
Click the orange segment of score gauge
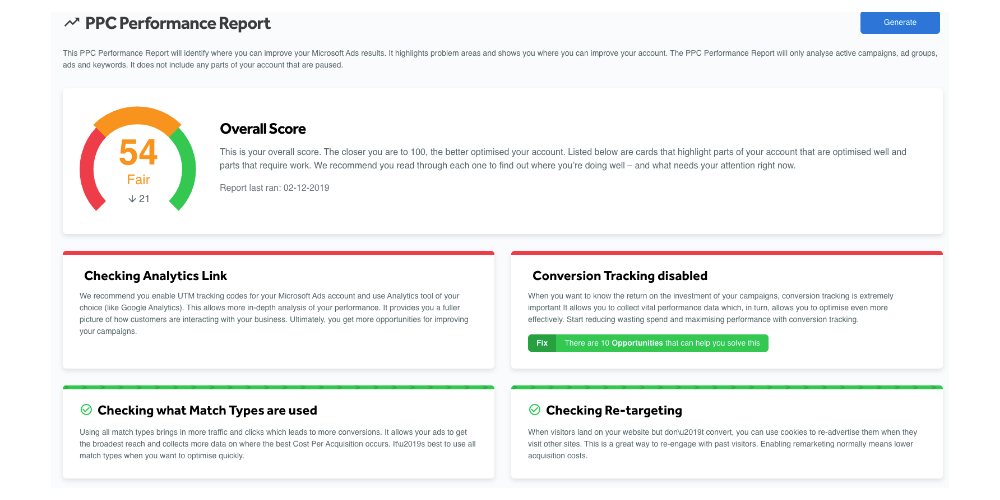coord(138,119)
